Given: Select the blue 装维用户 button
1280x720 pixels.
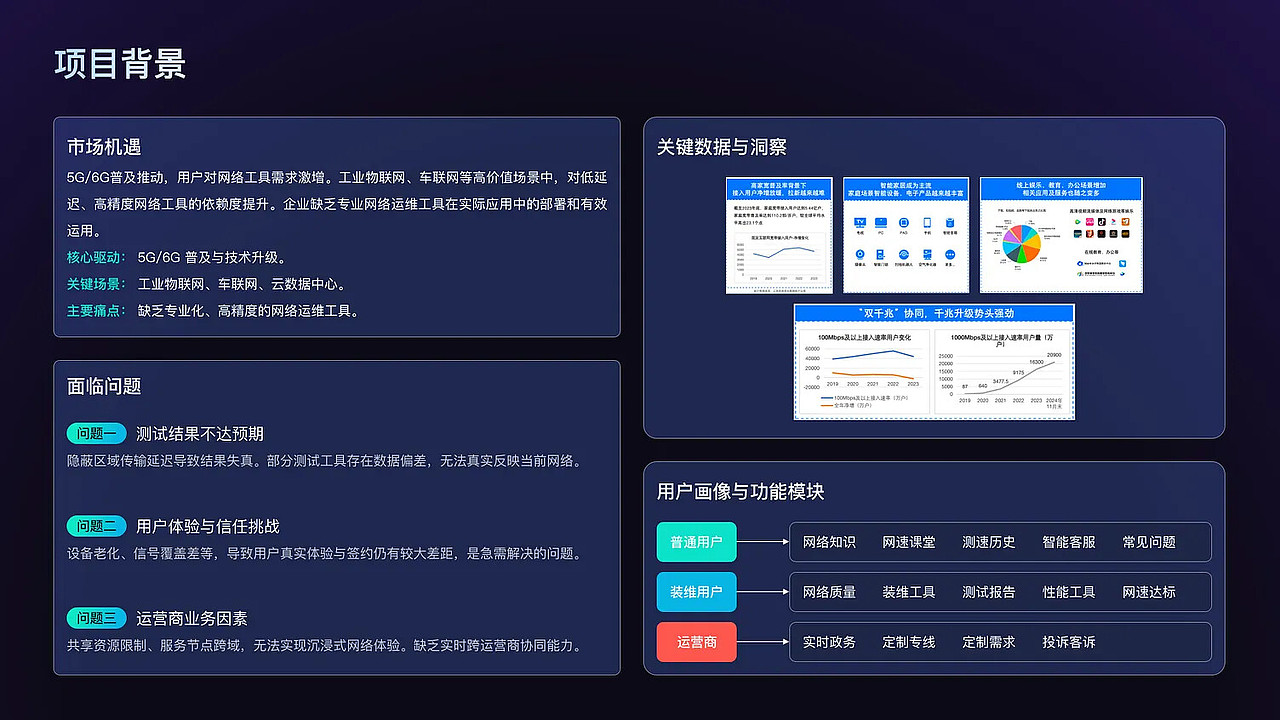Looking at the screenshot, I should click(696, 592).
